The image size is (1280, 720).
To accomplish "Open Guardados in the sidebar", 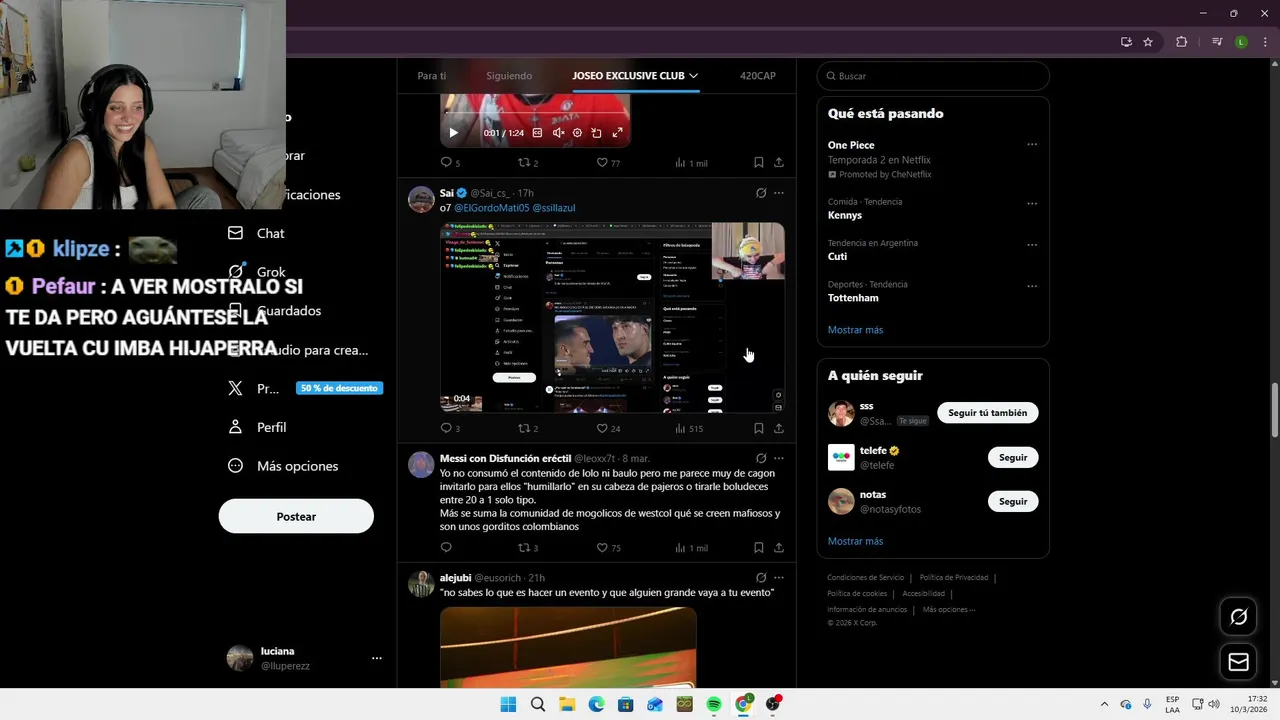I will 275,311.
